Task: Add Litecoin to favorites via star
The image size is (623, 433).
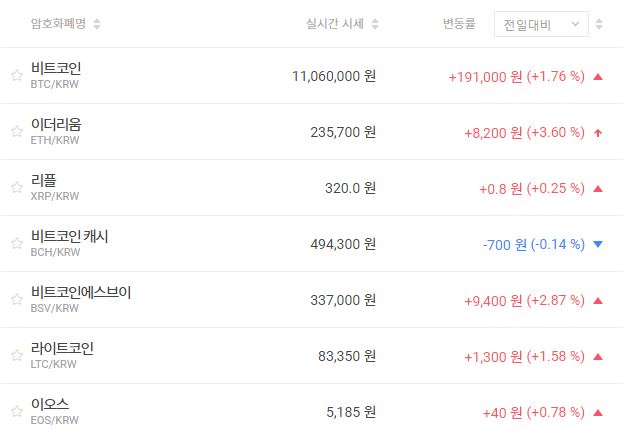Action: point(16,355)
